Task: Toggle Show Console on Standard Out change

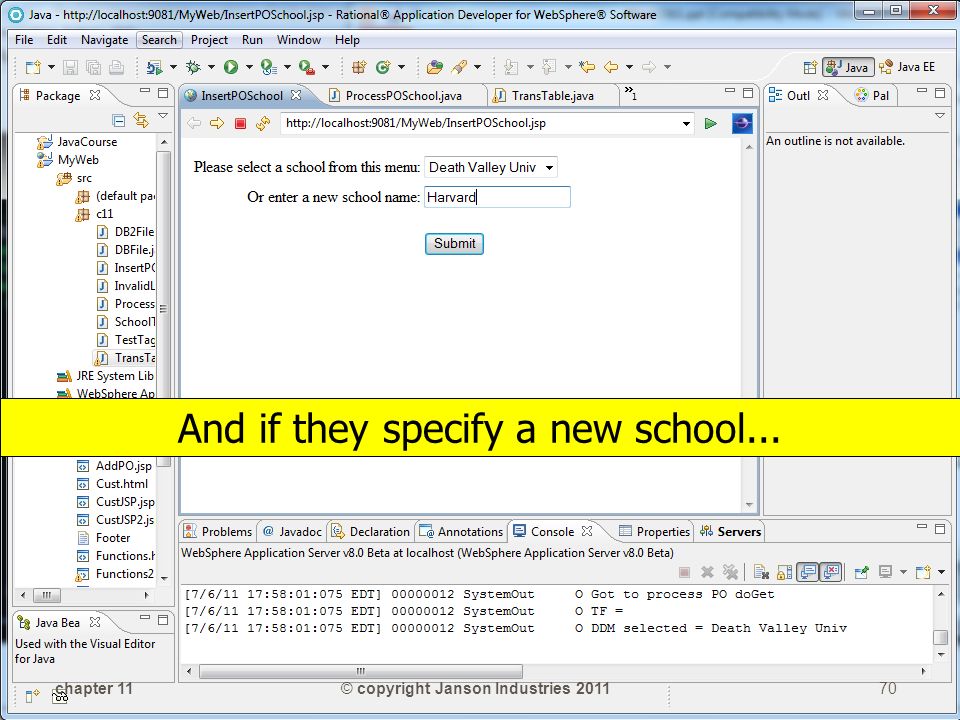Action: 808,572
